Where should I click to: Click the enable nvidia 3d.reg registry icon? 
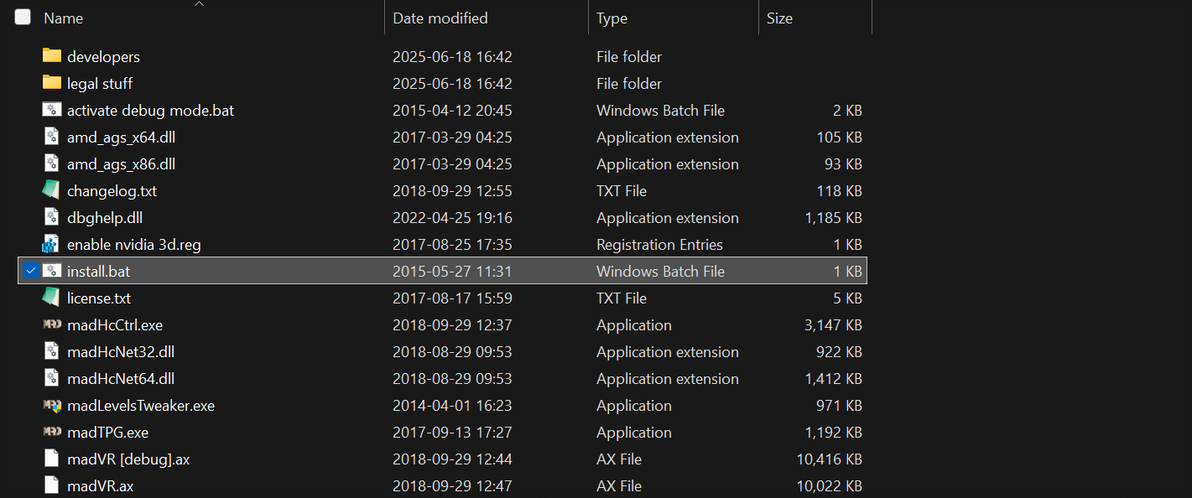[52, 244]
